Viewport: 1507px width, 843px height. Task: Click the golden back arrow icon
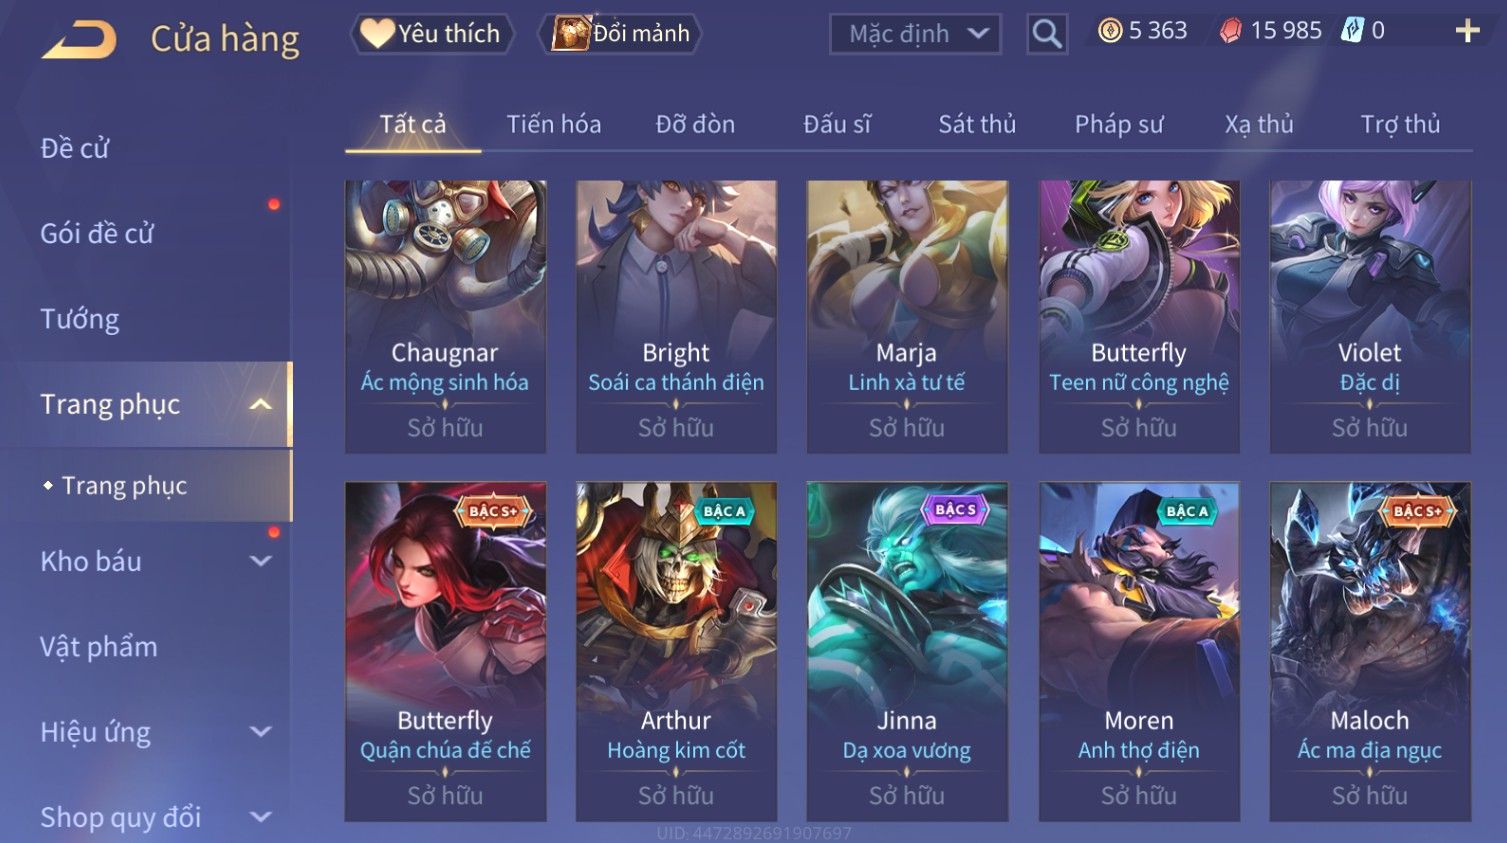click(x=80, y=40)
